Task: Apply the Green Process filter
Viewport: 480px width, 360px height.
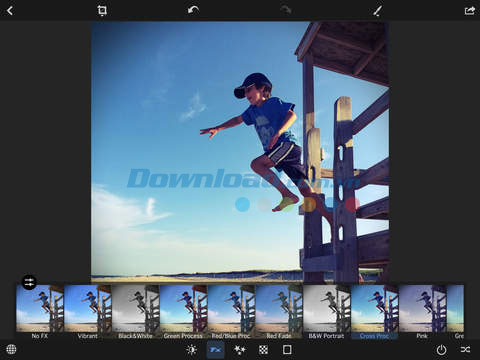Action: pyautogui.click(x=183, y=312)
